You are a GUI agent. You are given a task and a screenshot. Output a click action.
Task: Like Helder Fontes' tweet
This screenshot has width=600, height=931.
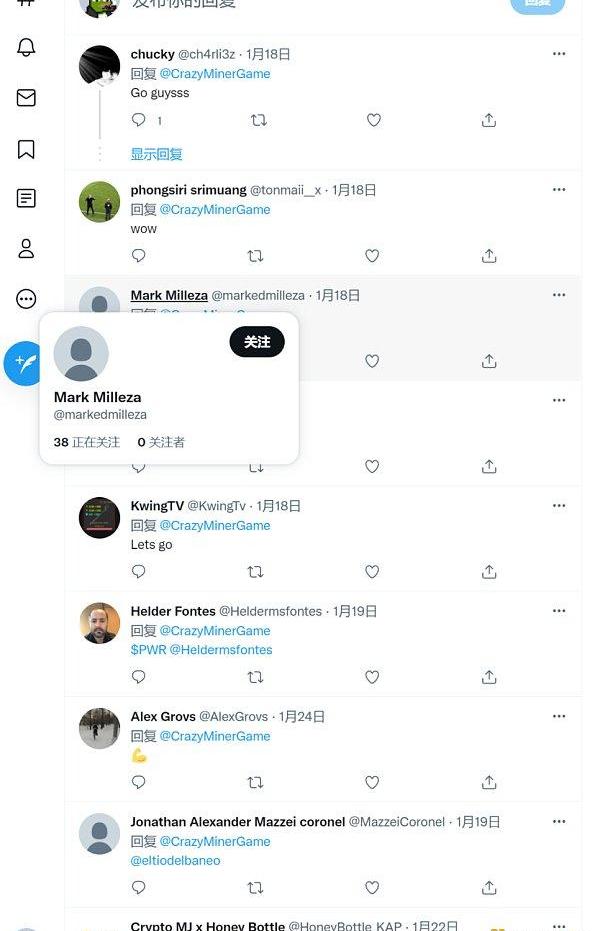372,677
